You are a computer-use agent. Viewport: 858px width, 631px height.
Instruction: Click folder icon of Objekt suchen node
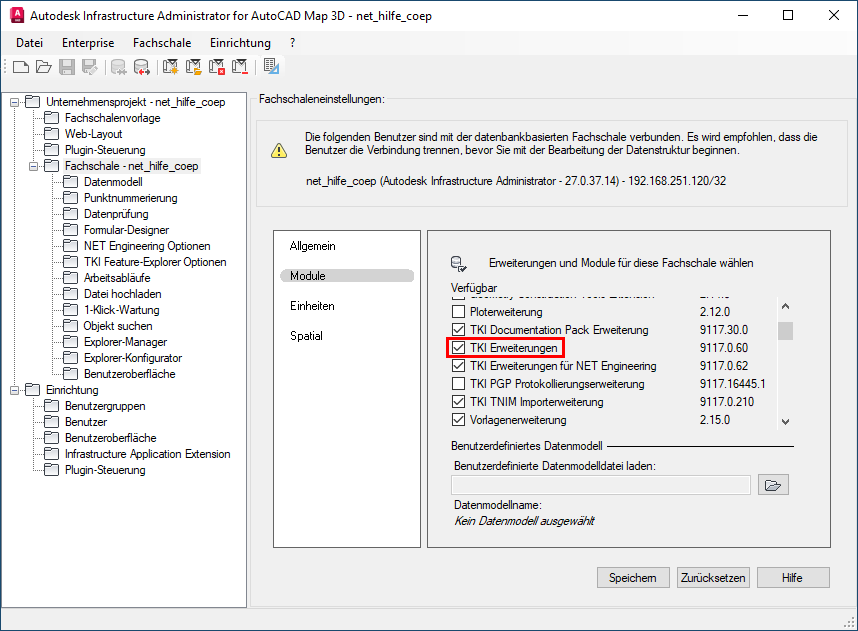pyautogui.click(x=71, y=326)
